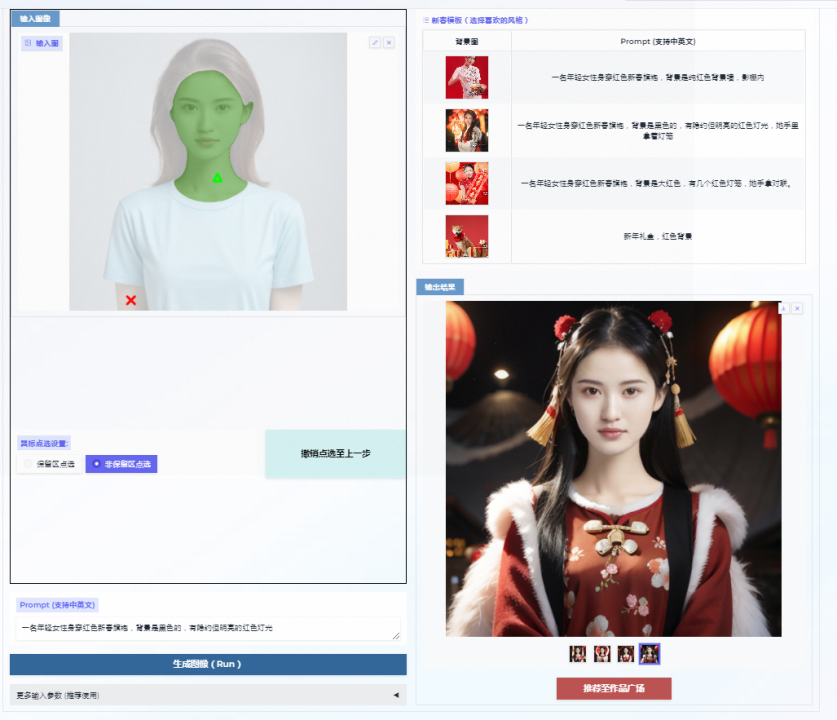Click the pencil edit icon on input image

(x=375, y=43)
